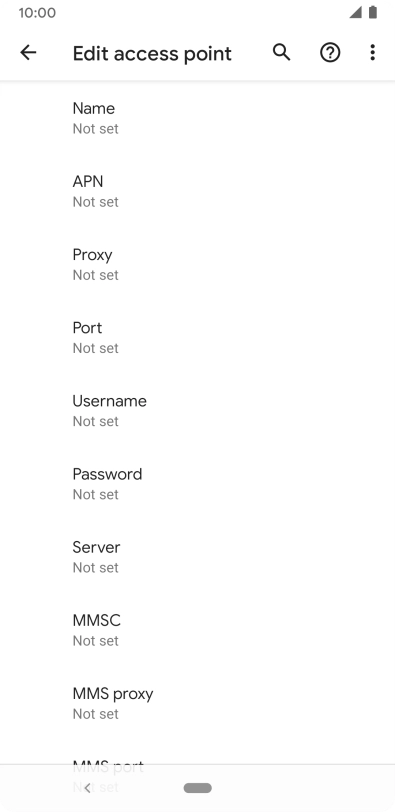395x812 pixels.
Task: Open the APN setting
Action: tap(197, 192)
